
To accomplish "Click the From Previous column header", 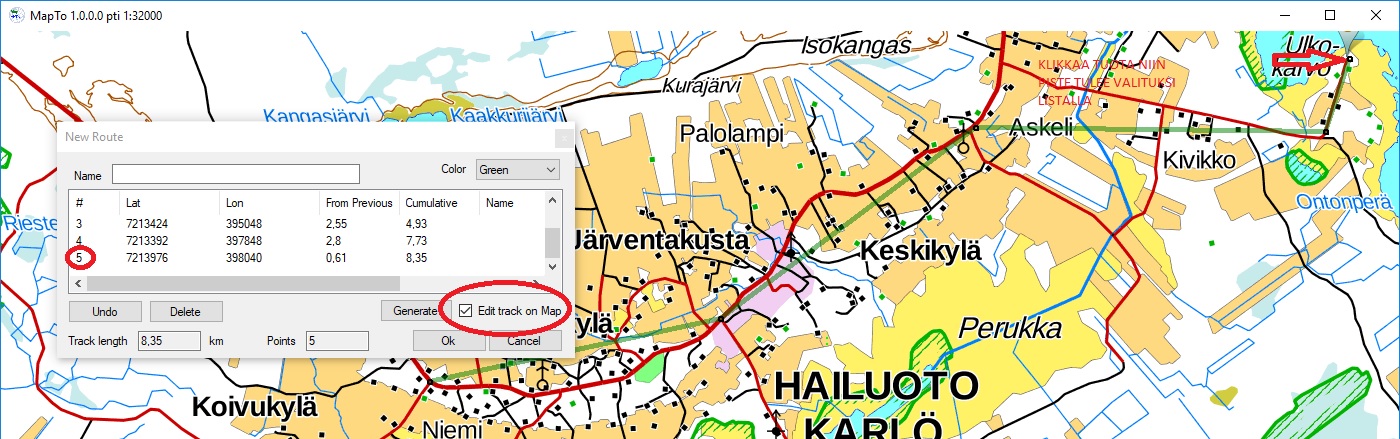I will click(359, 203).
